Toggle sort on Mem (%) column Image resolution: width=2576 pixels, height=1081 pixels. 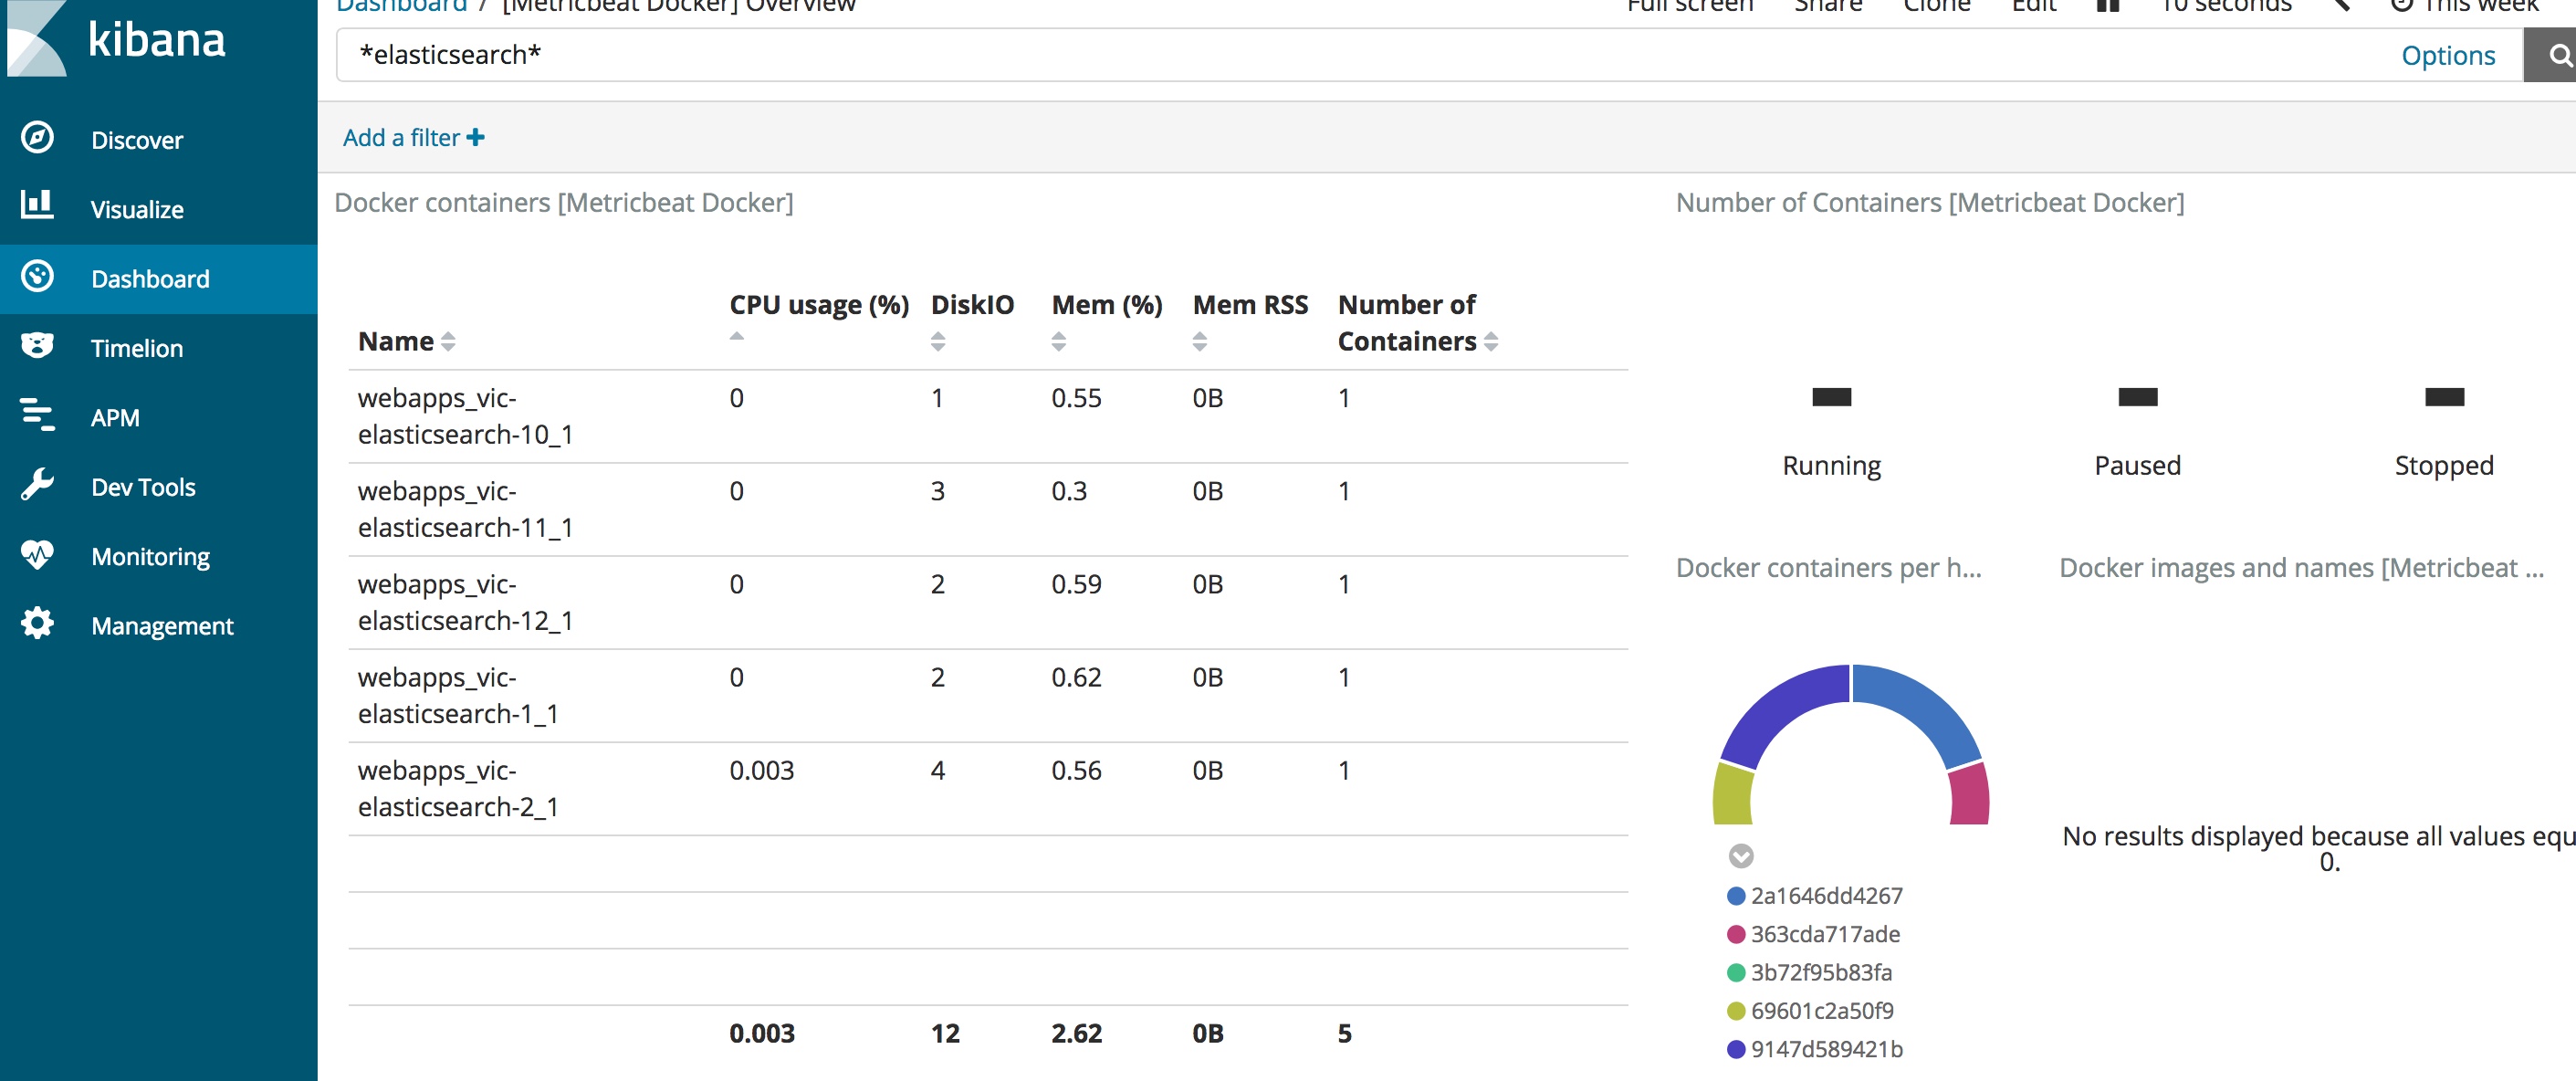(x=1058, y=342)
